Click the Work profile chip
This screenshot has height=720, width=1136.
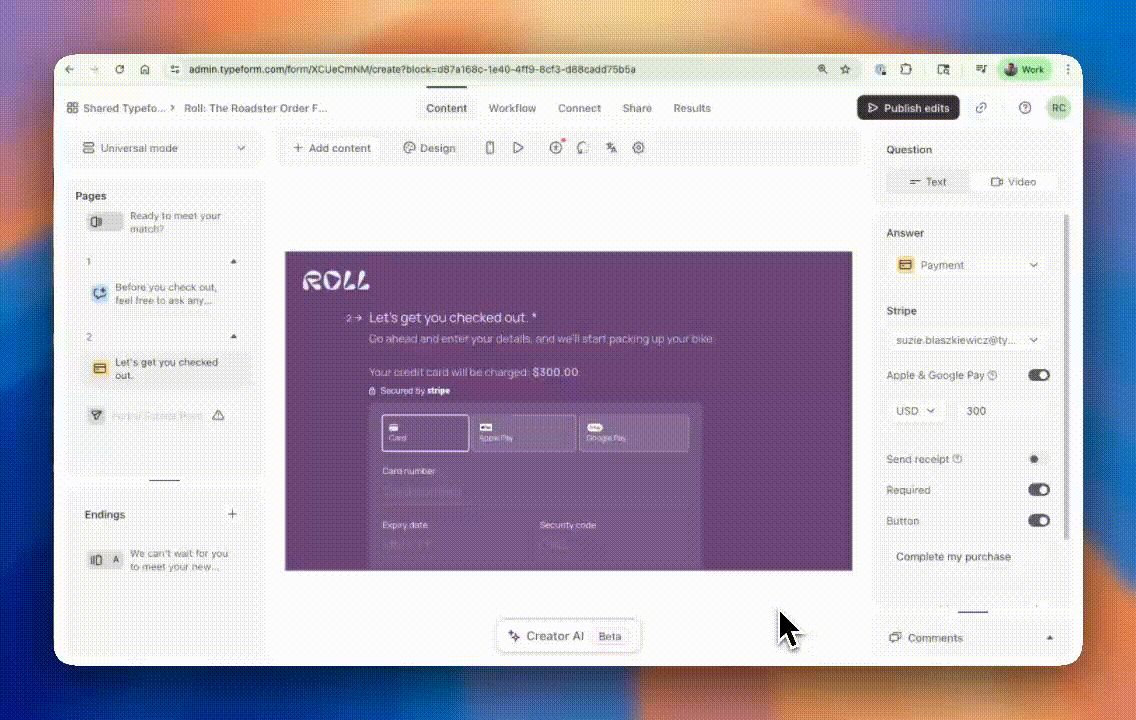click(x=1024, y=70)
